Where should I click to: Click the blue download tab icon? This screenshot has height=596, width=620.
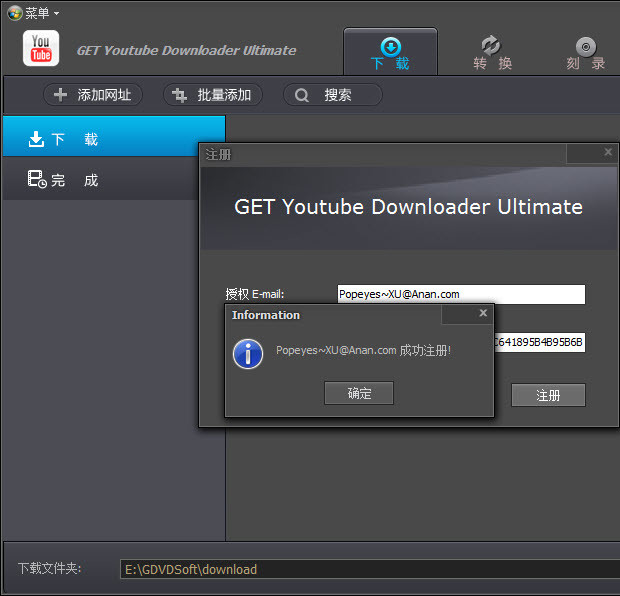point(391,47)
